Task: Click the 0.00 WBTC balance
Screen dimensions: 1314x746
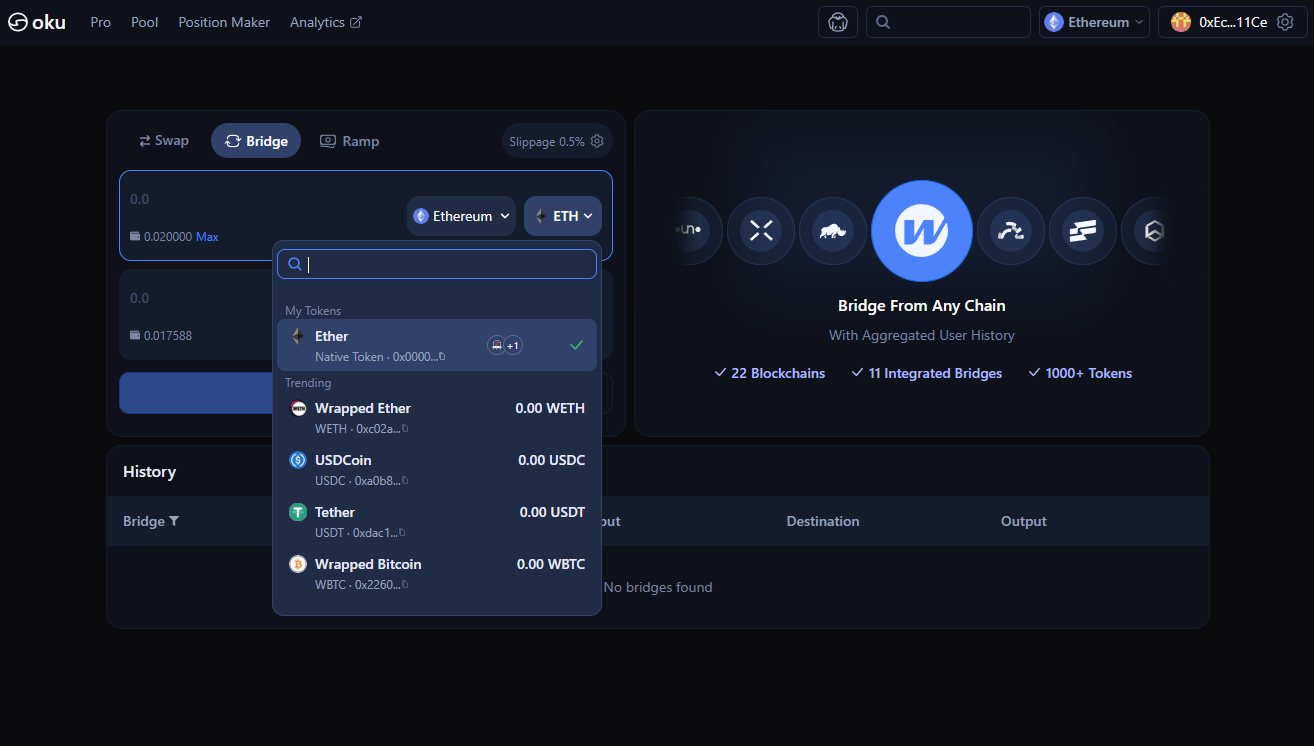Action: [x=551, y=564]
